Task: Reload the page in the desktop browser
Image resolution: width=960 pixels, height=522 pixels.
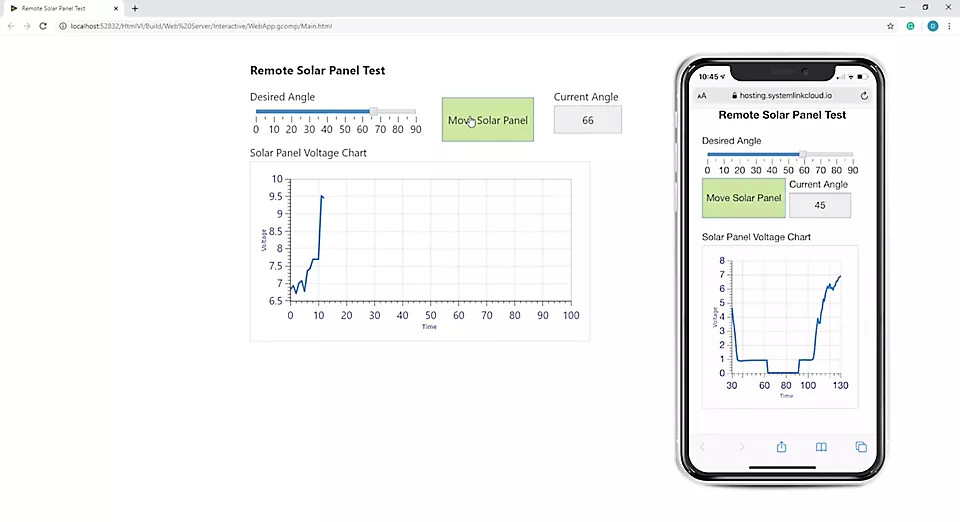Action: [x=43, y=25]
